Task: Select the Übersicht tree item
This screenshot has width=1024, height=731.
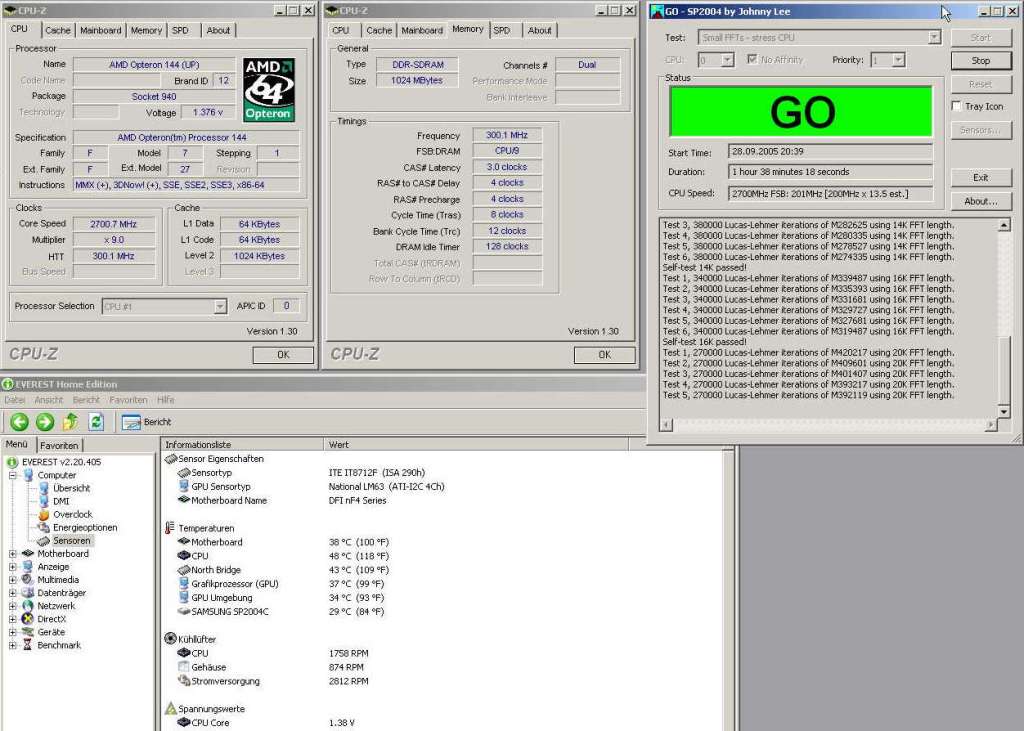Action: pyautogui.click(x=71, y=488)
